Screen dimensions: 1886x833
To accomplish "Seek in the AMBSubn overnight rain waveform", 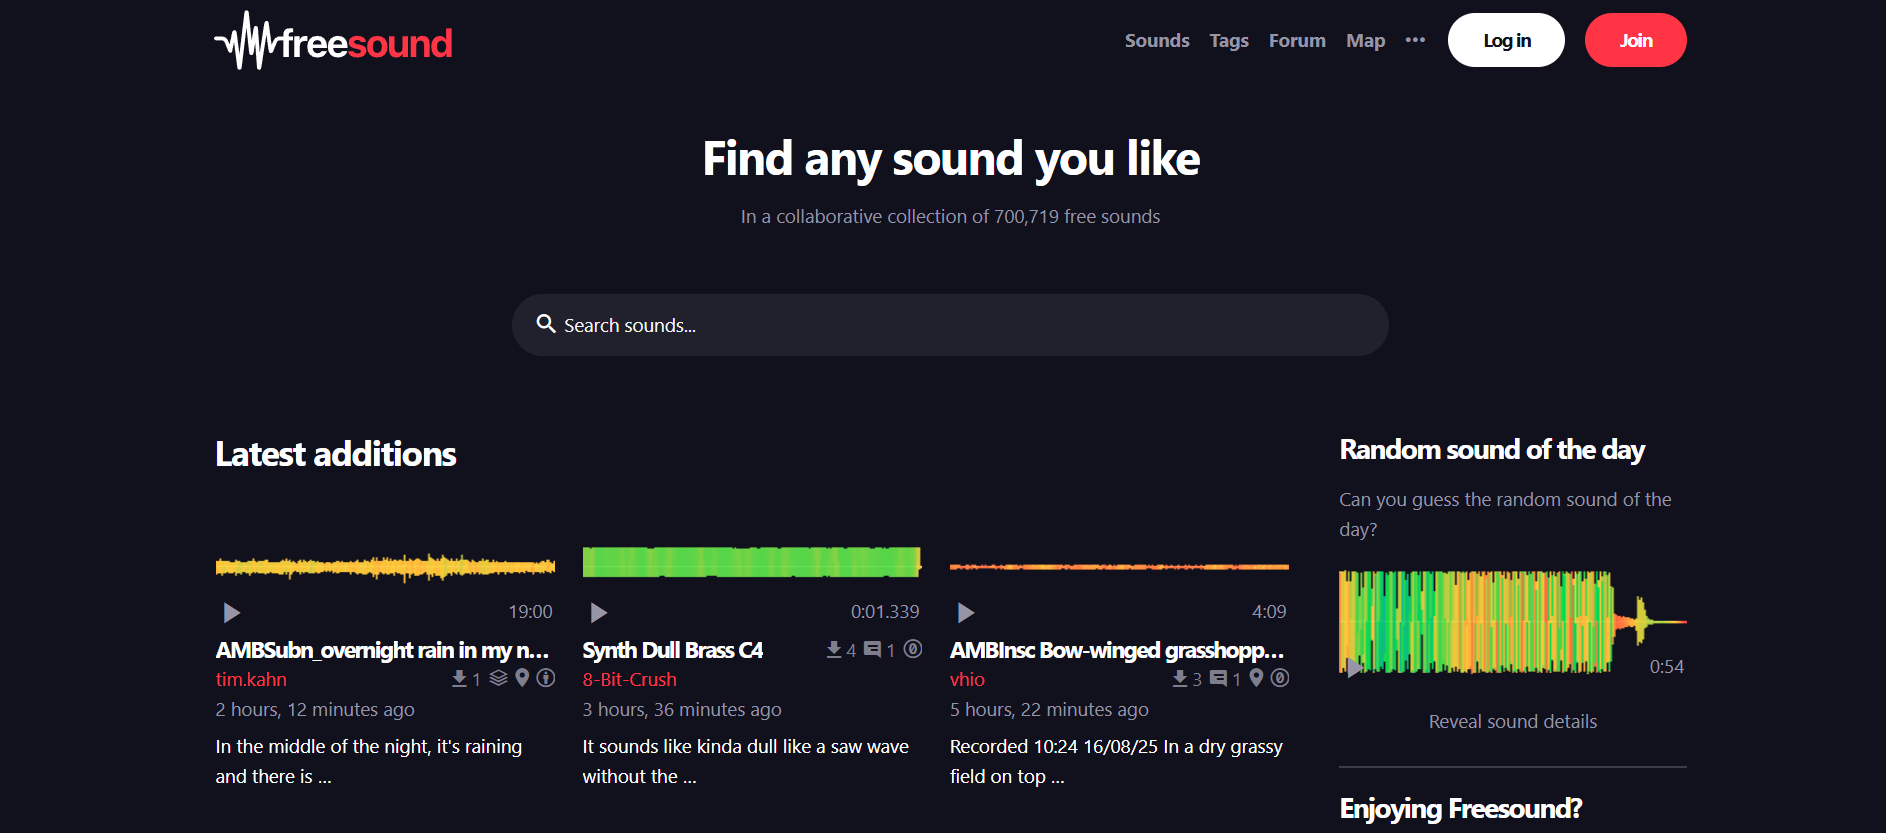I will (x=385, y=567).
